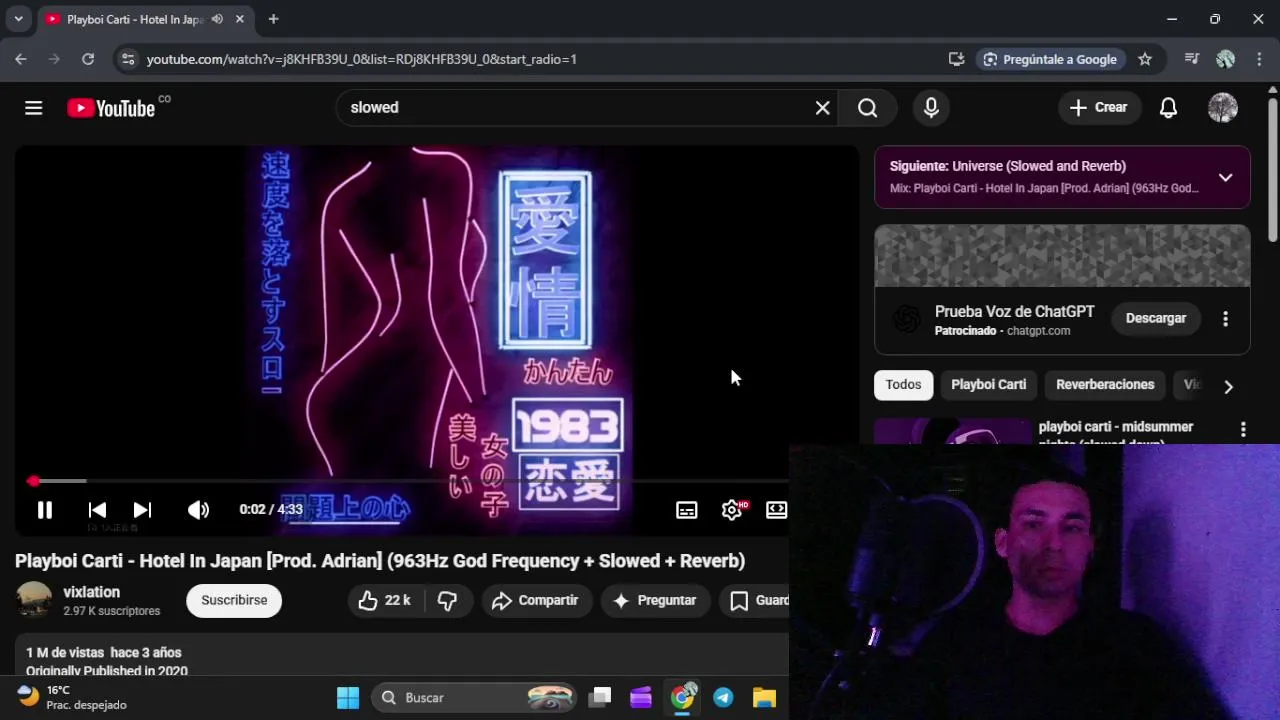
Task: Open Chrome media controls icon
Action: point(1191,59)
